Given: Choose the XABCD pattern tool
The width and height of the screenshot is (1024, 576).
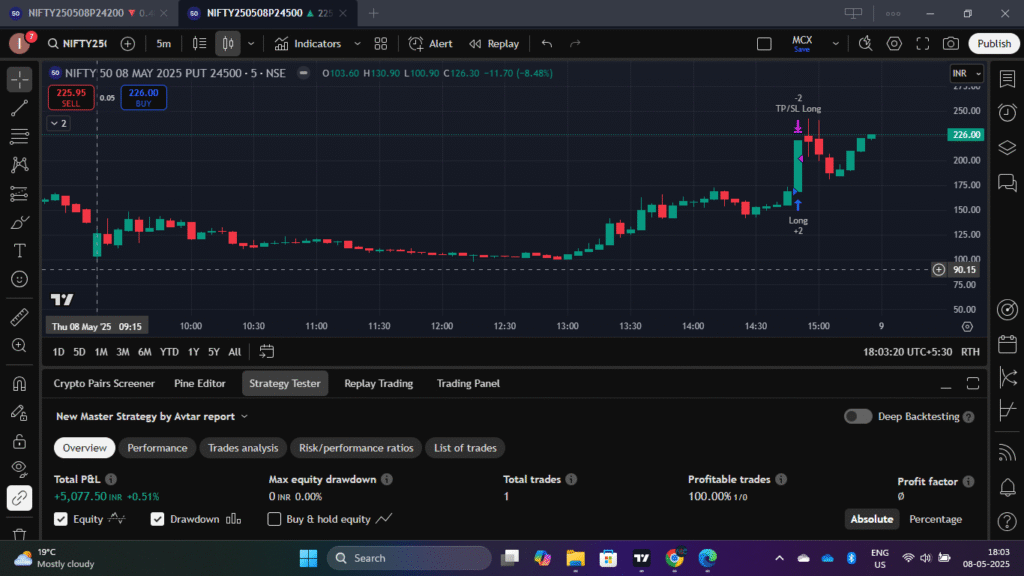Looking at the screenshot, I should [20, 165].
